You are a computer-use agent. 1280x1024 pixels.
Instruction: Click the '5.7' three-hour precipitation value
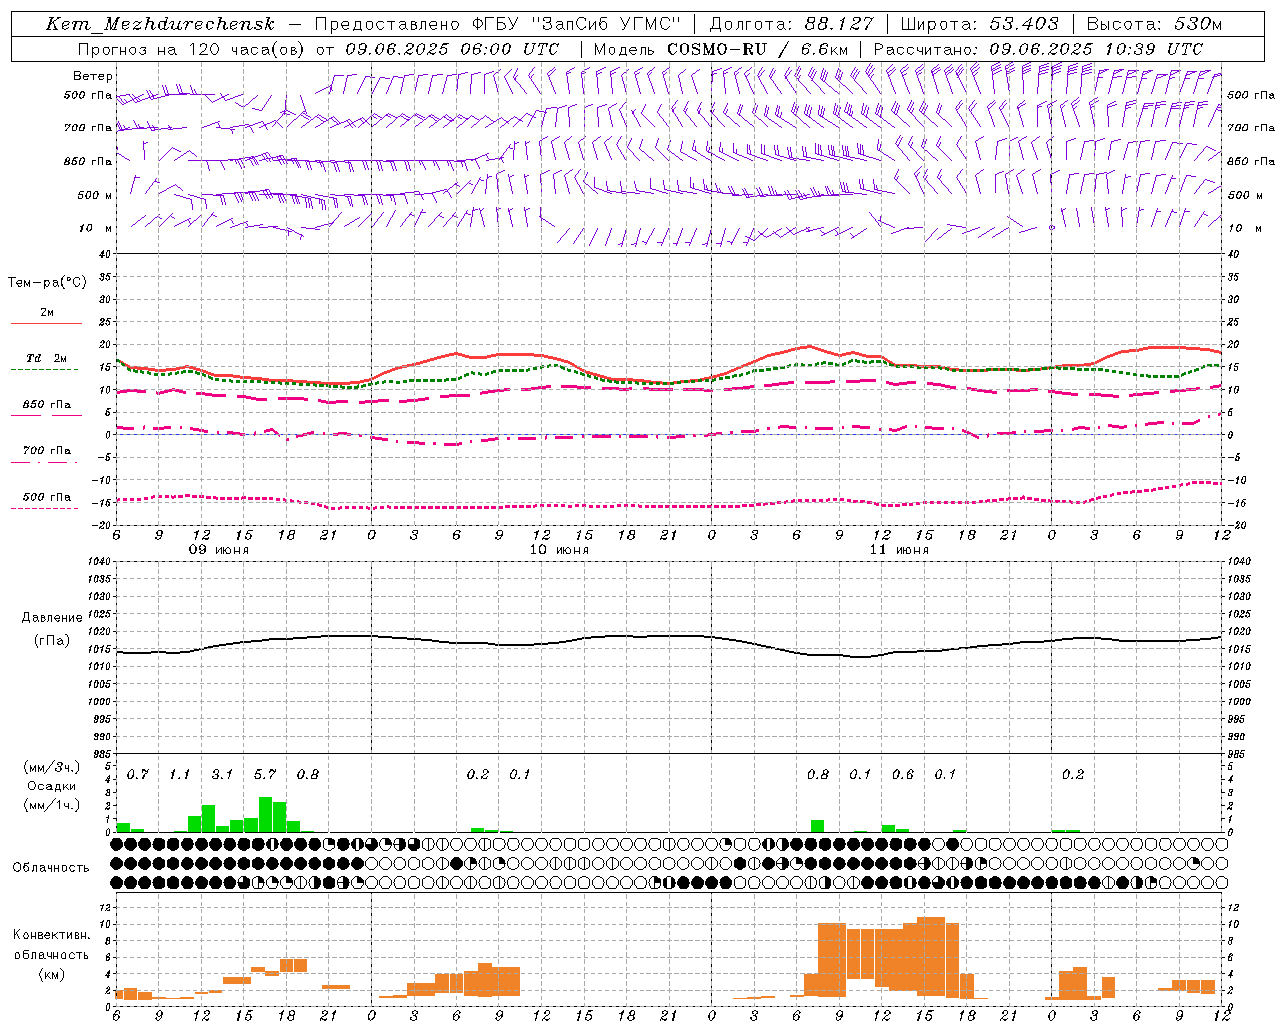pyautogui.click(x=265, y=775)
